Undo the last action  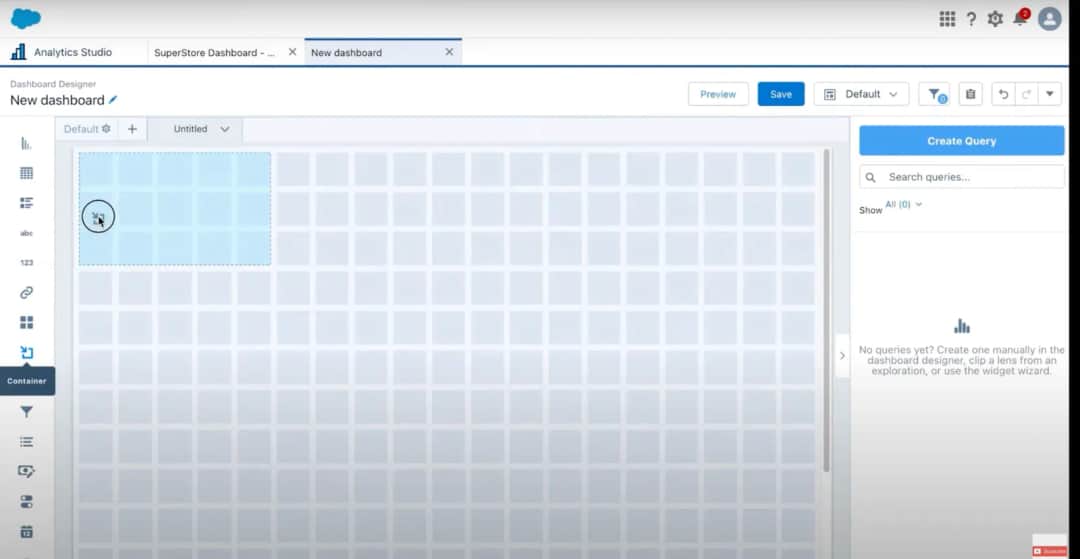(x=1004, y=94)
